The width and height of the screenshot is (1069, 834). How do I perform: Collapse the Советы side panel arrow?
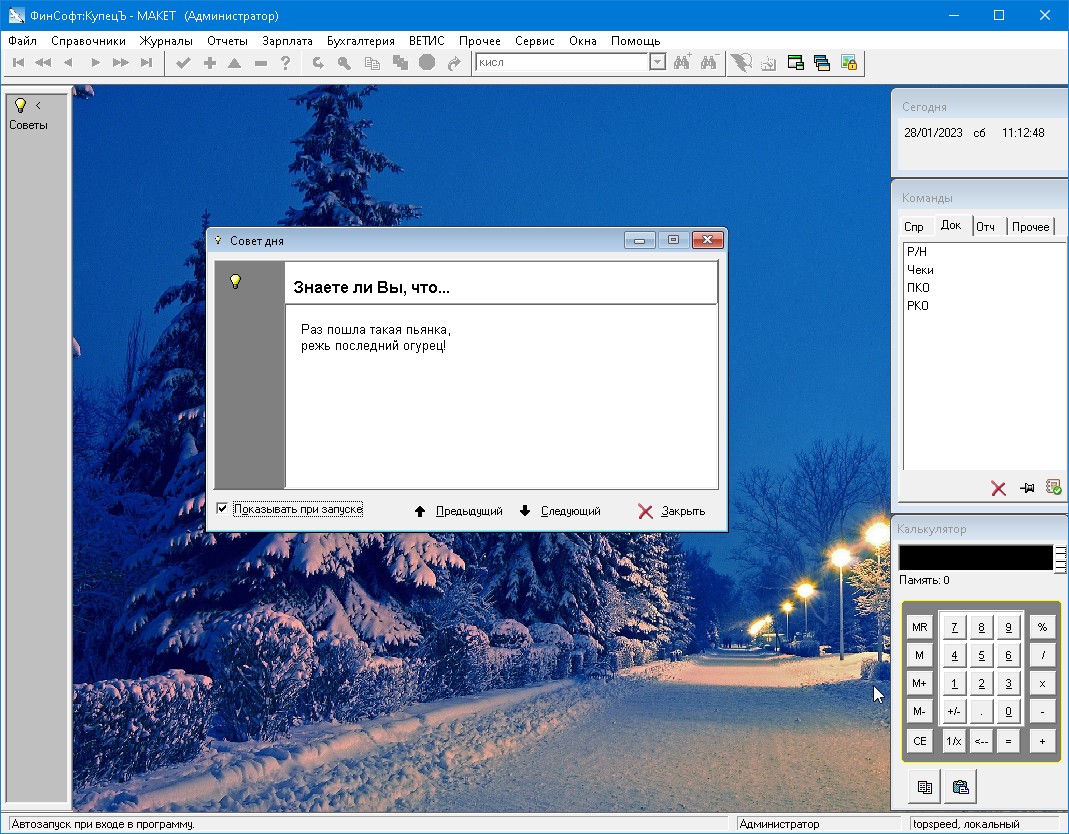[x=38, y=105]
